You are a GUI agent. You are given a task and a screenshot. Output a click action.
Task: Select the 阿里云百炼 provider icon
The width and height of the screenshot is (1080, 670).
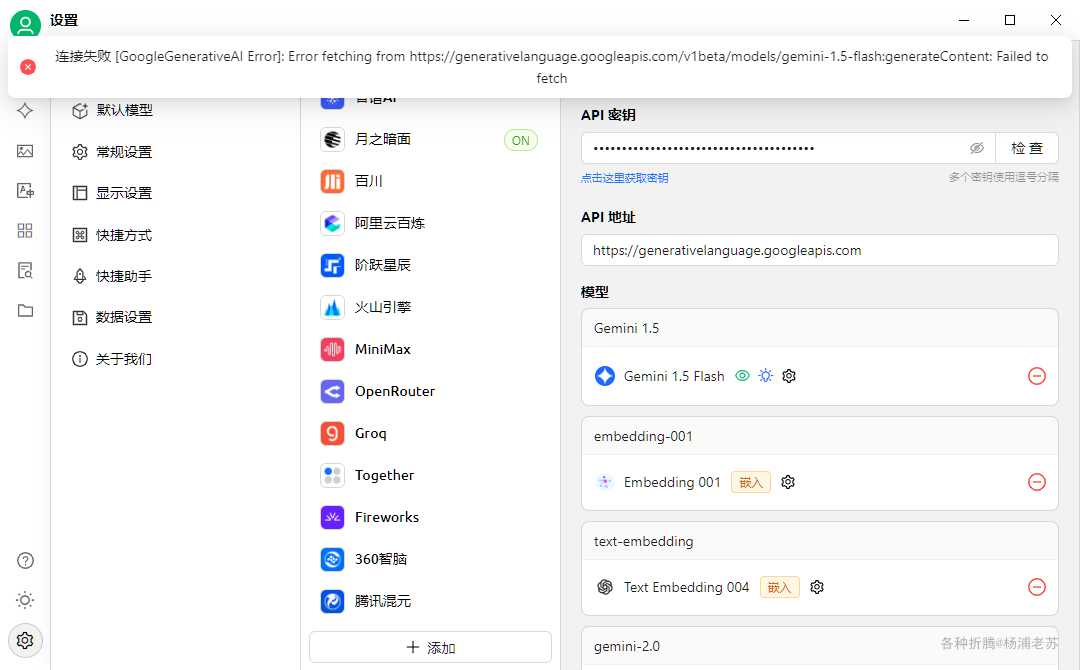333,224
